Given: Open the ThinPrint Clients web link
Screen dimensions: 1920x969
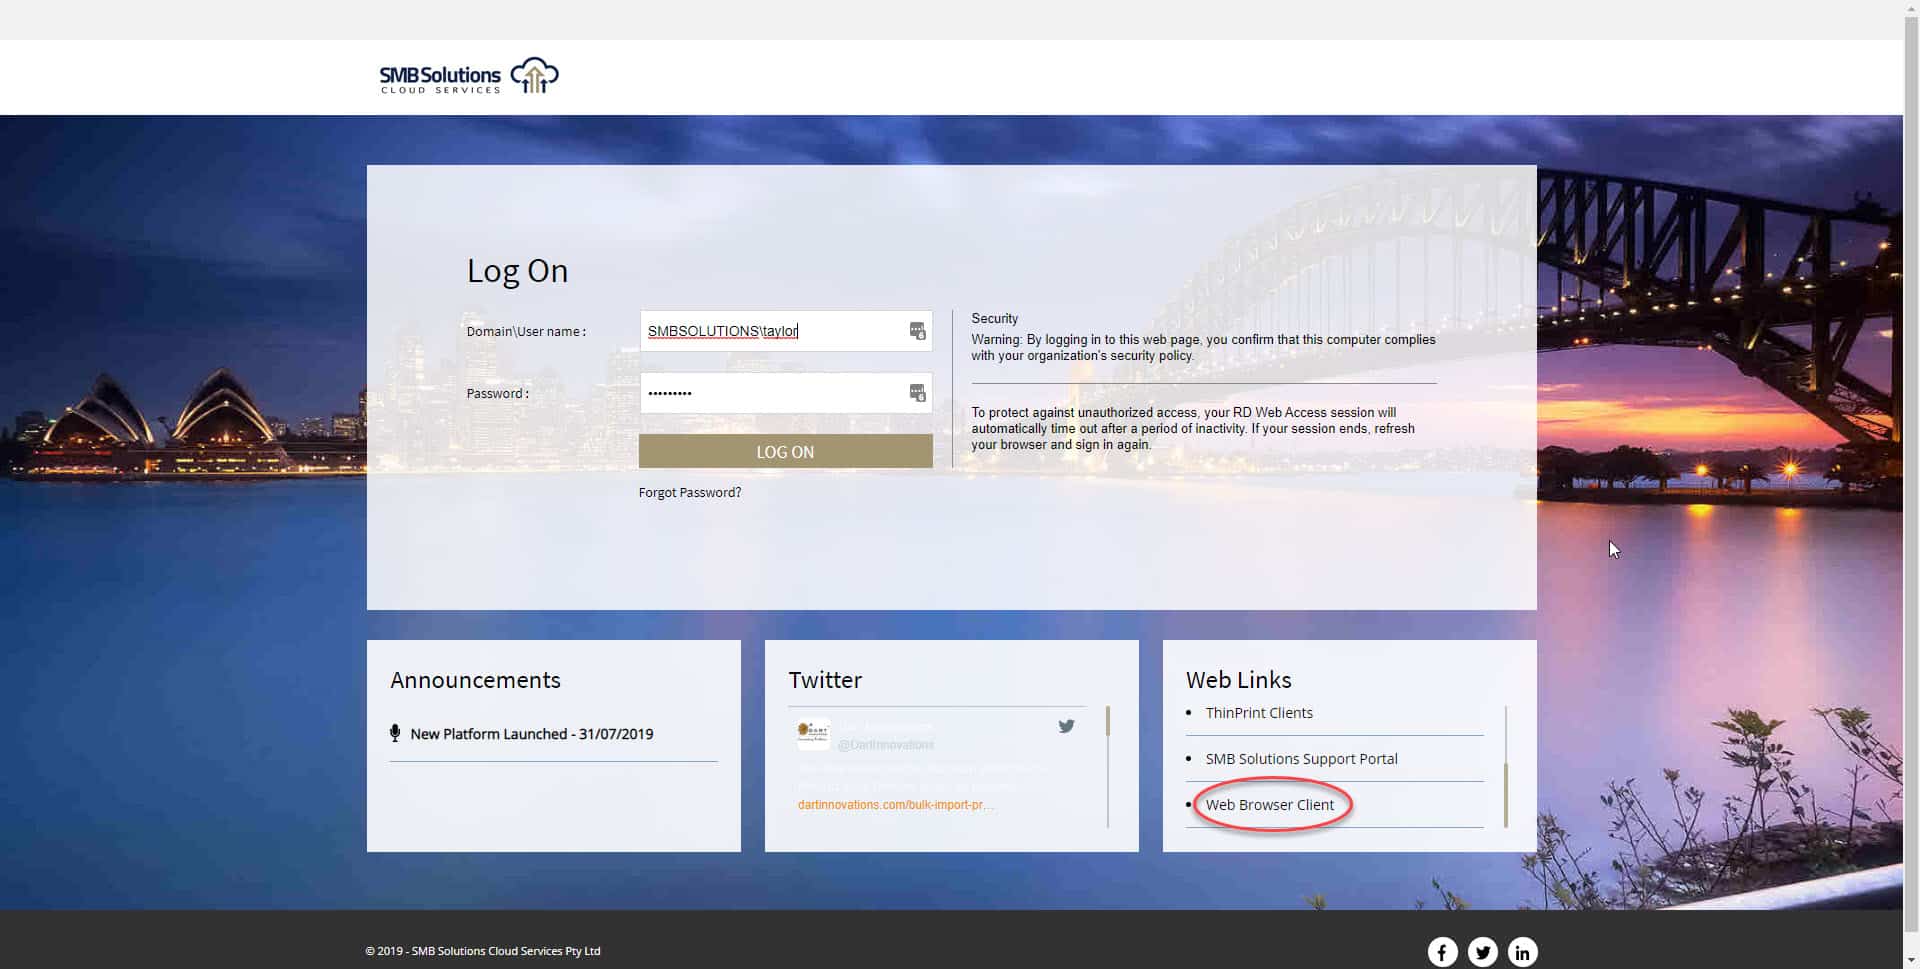Looking at the screenshot, I should coord(1259,713).
